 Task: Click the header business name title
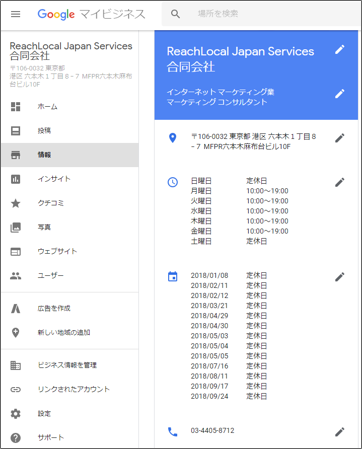(240, 59)
